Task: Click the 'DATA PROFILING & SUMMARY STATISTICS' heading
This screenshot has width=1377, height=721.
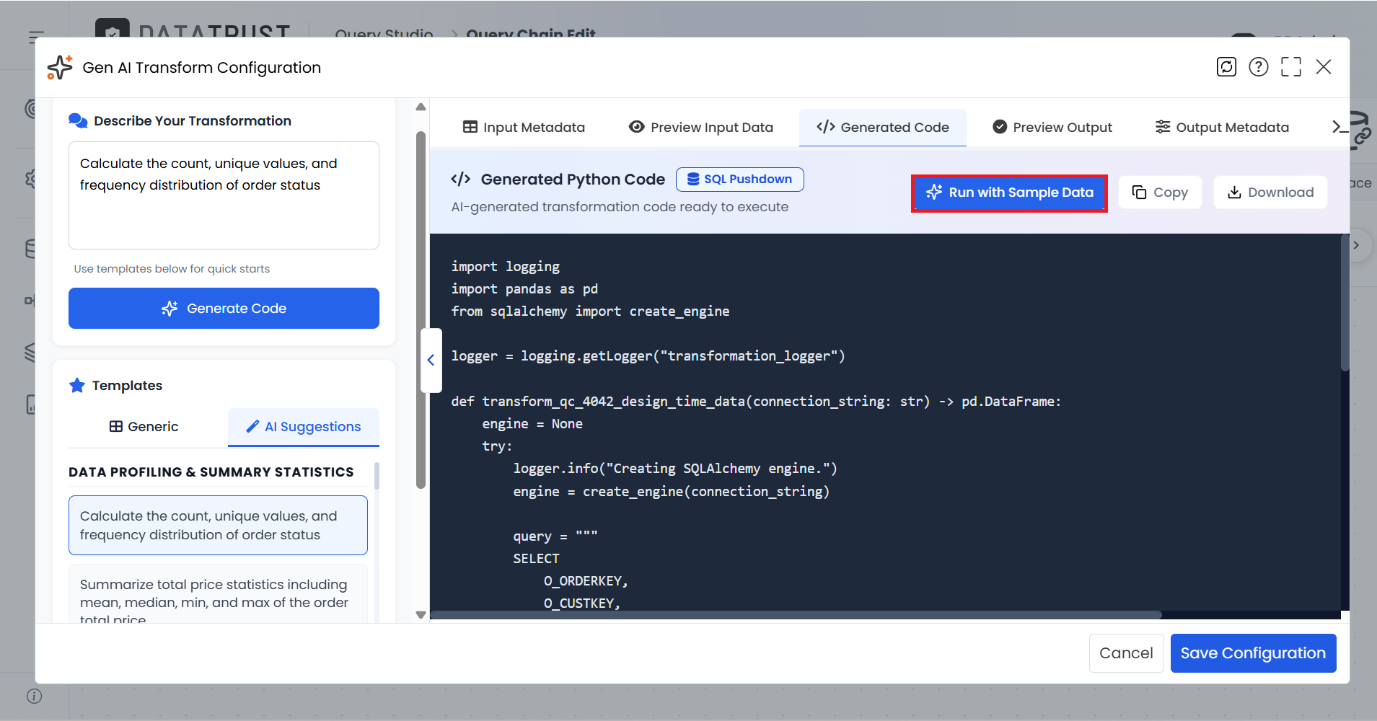Action: point(211,472)
